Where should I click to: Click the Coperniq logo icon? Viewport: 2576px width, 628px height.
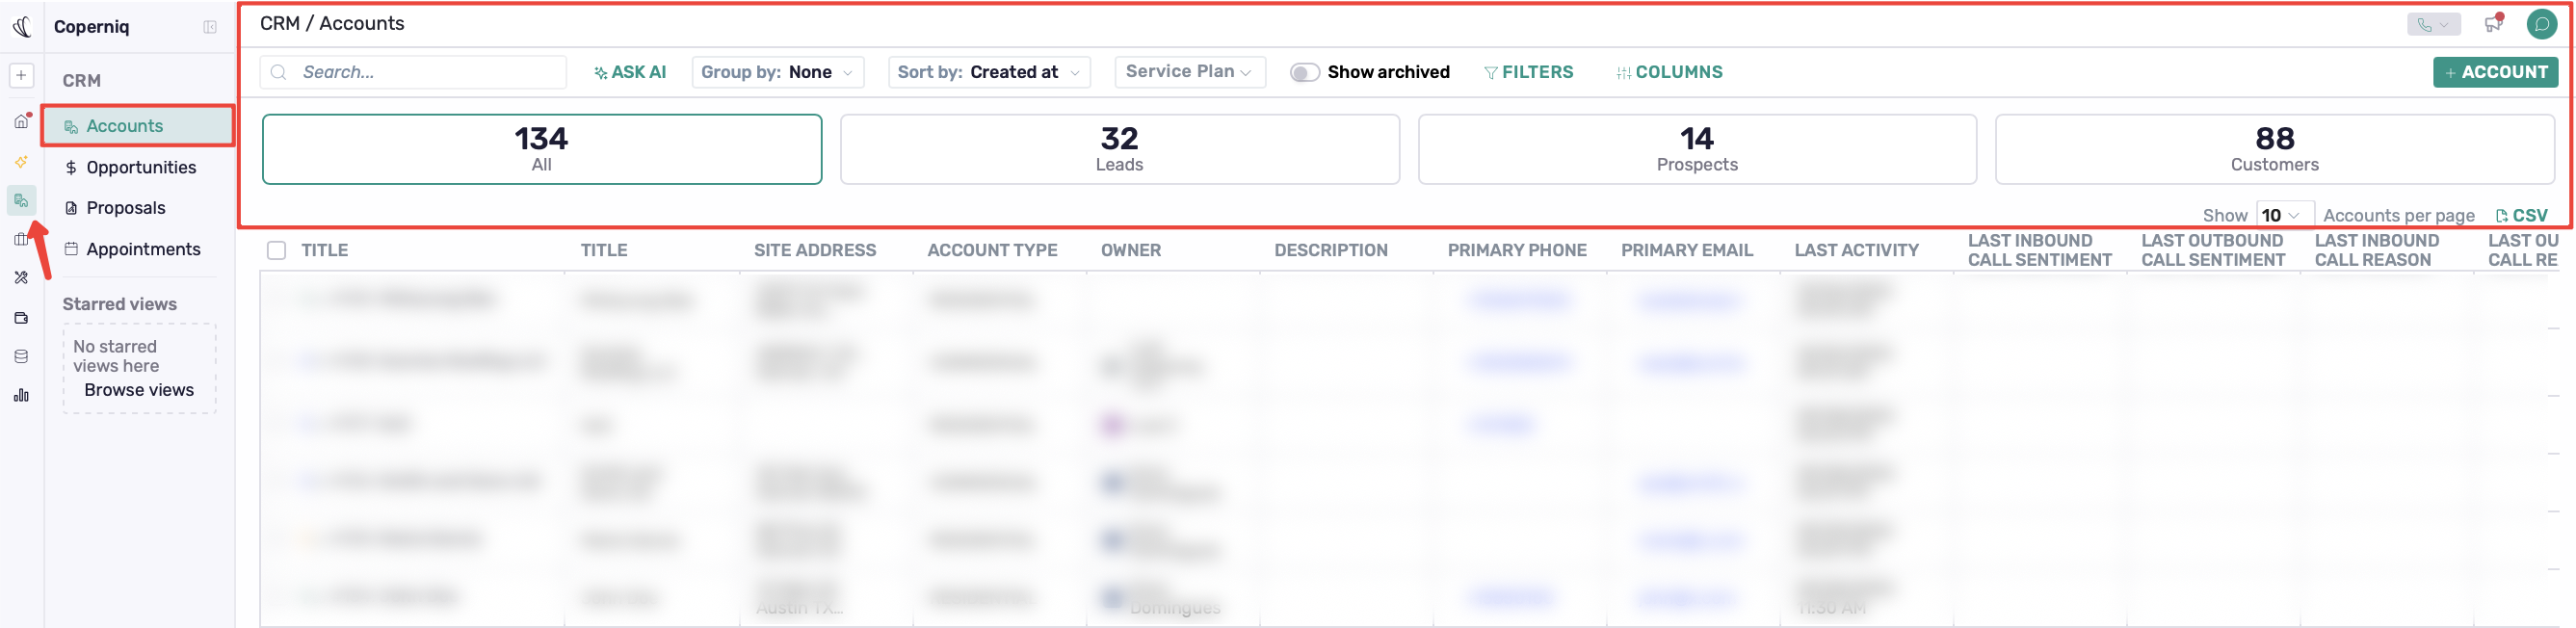(22, 27)
